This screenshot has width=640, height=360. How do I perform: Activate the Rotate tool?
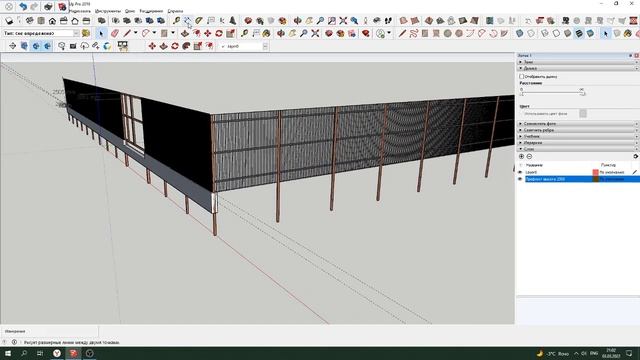(x=219, y=33)
